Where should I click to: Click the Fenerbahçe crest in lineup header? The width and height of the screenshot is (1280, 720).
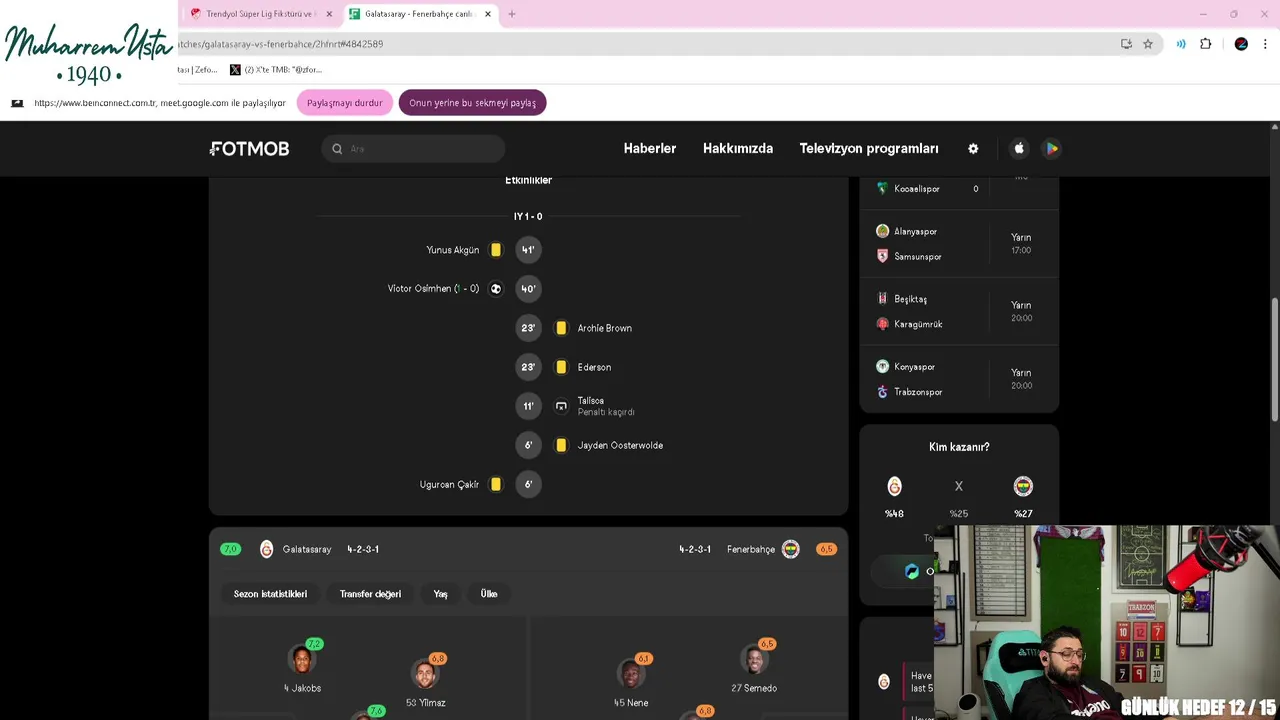791,549
